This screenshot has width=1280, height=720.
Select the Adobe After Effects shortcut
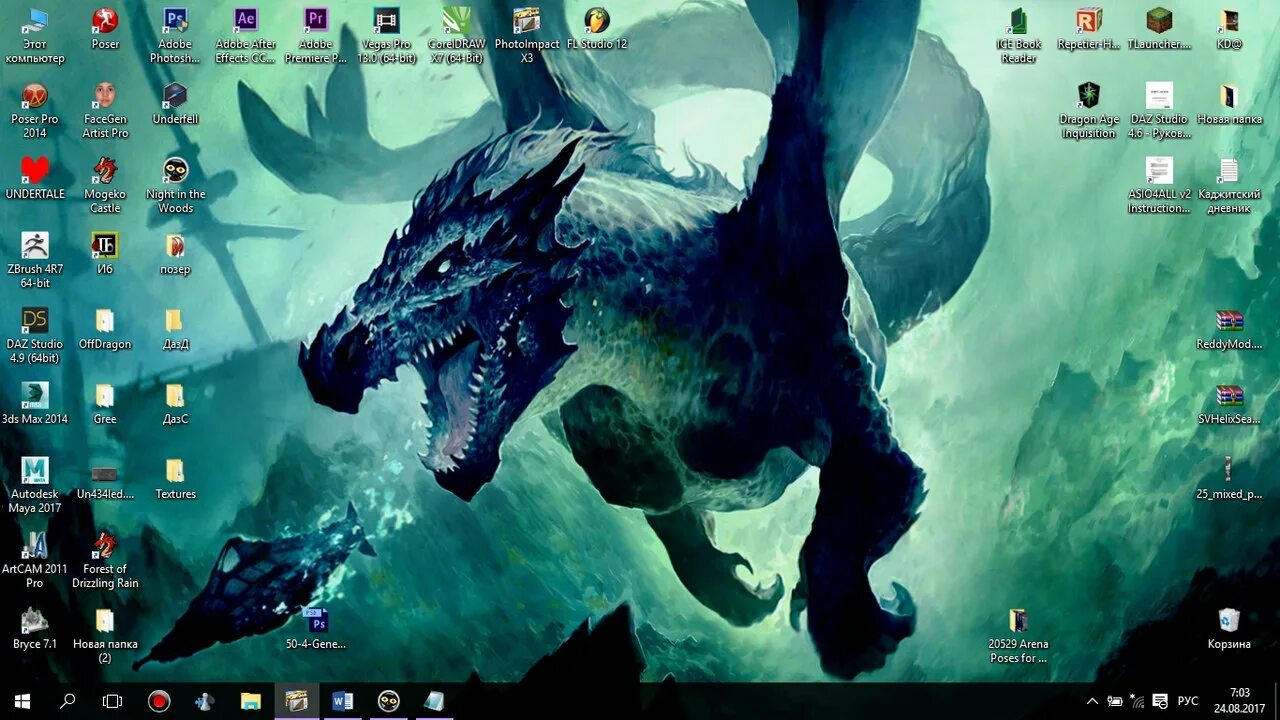[246, 36]
